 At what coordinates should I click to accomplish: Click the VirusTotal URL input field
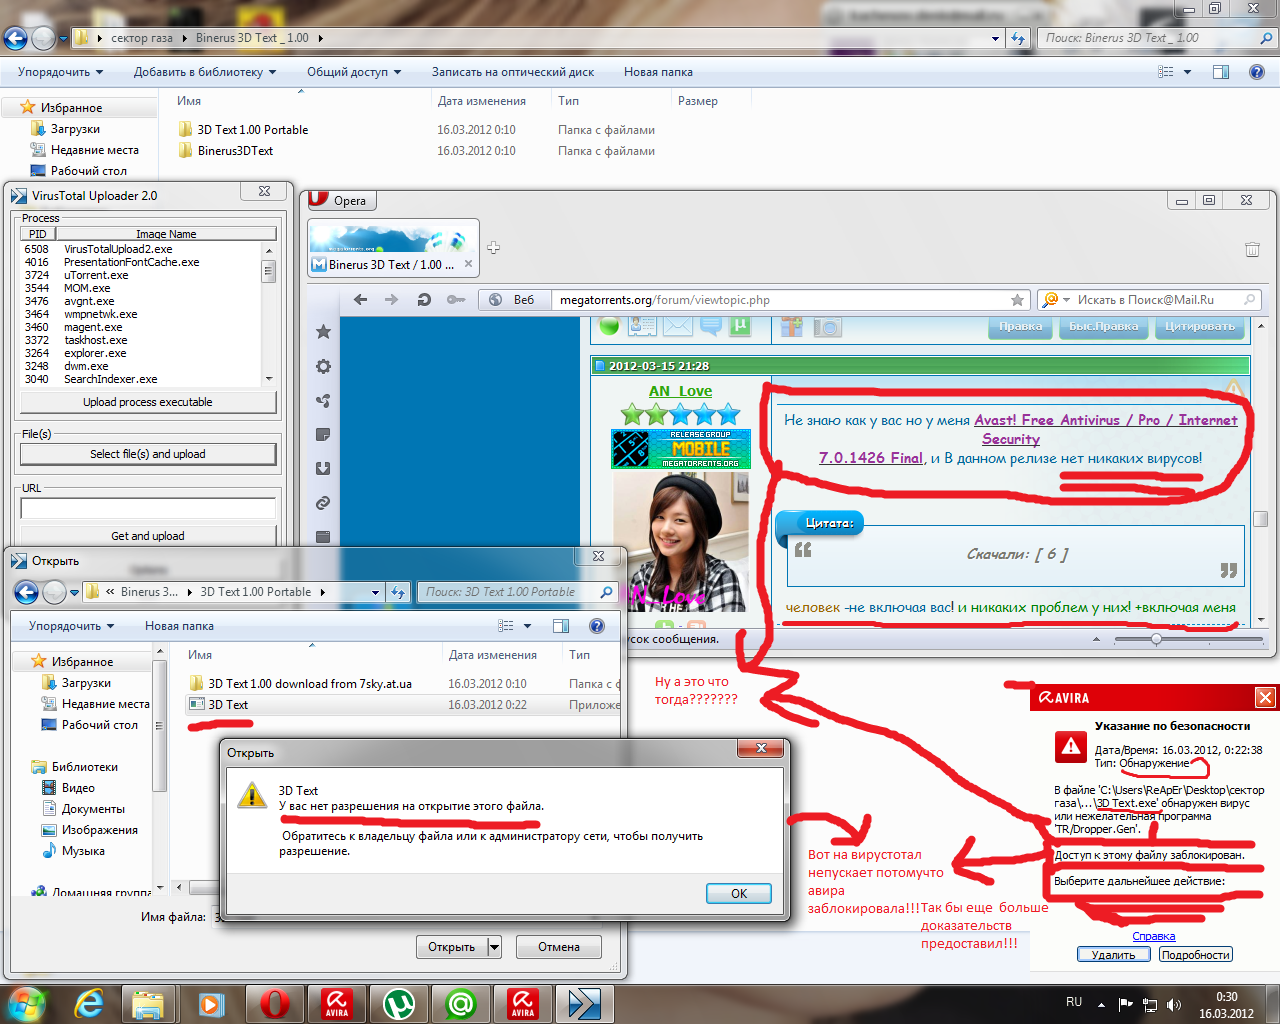tap(148, 508)
